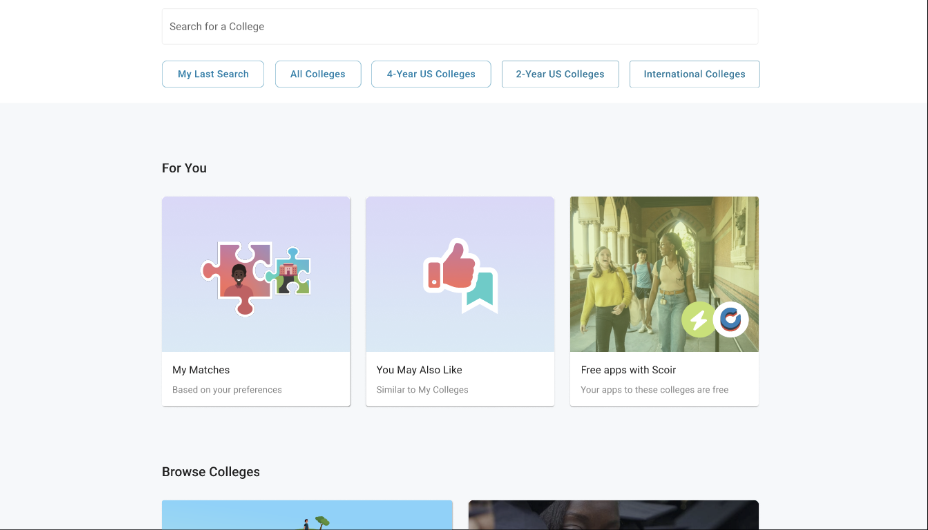This screenshot has height=530, width=928.
Task: Click the For You heading
Action: tap(184, 168)
